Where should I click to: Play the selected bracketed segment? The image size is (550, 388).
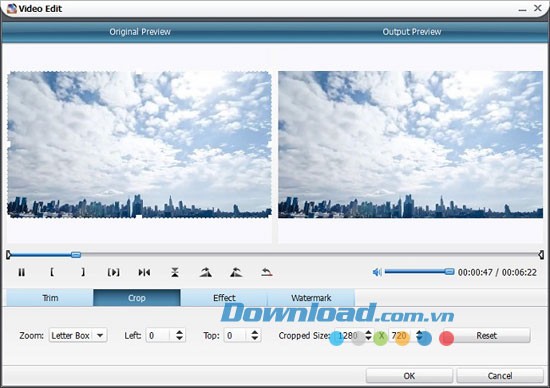point(113,272)
